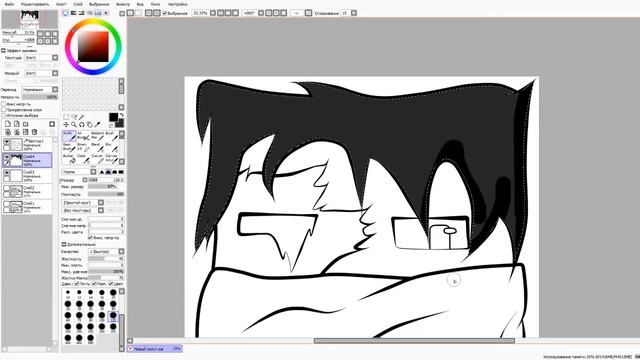Click the foreground black color swatch
The height and width of the screenshot is (360, 640).
point(113,118)
